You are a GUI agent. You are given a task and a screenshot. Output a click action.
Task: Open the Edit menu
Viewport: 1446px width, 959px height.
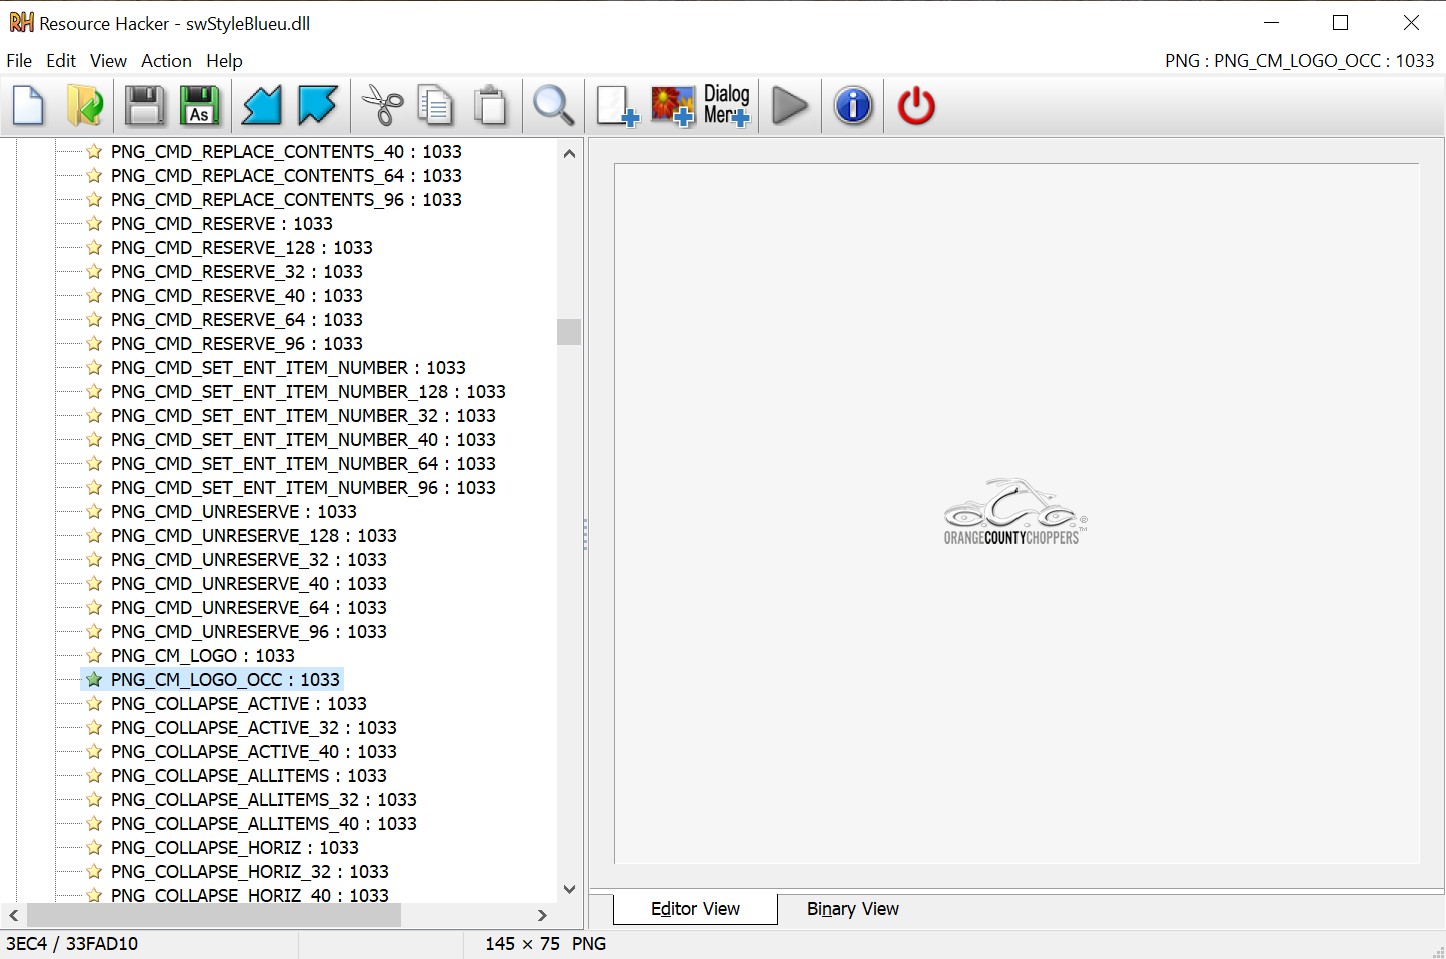[x=61, y=61]
